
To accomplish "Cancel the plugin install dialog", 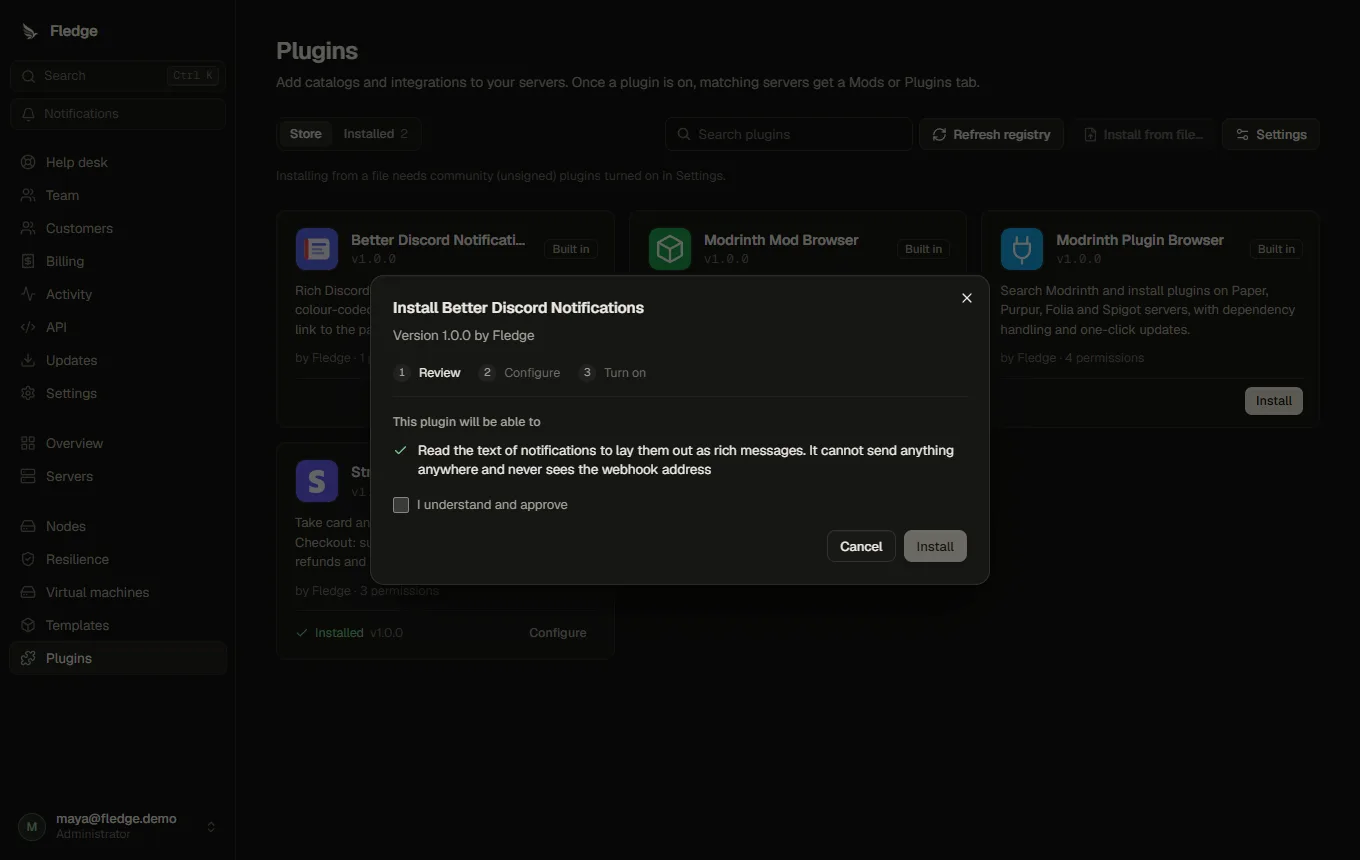I will click(x=861, y=546).
